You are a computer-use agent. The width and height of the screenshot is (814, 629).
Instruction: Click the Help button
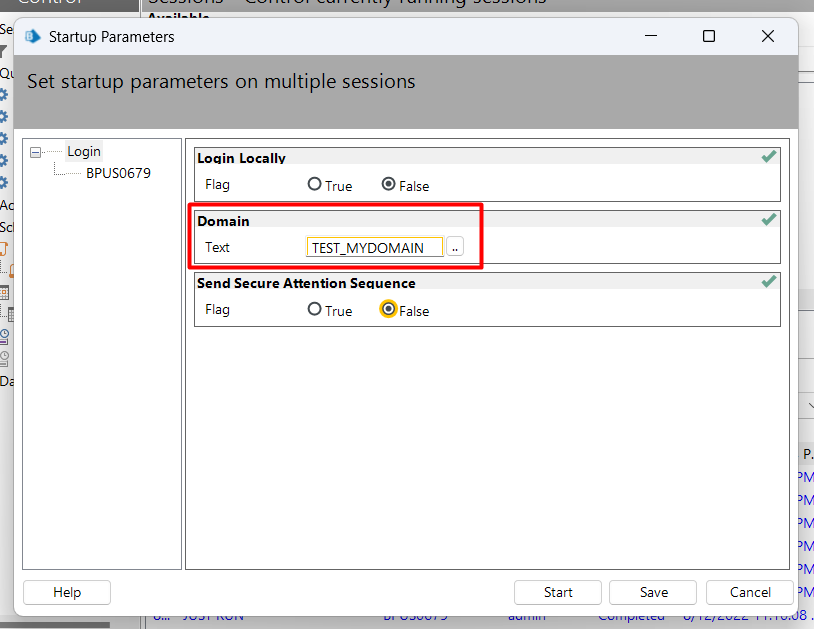[67, 592]
